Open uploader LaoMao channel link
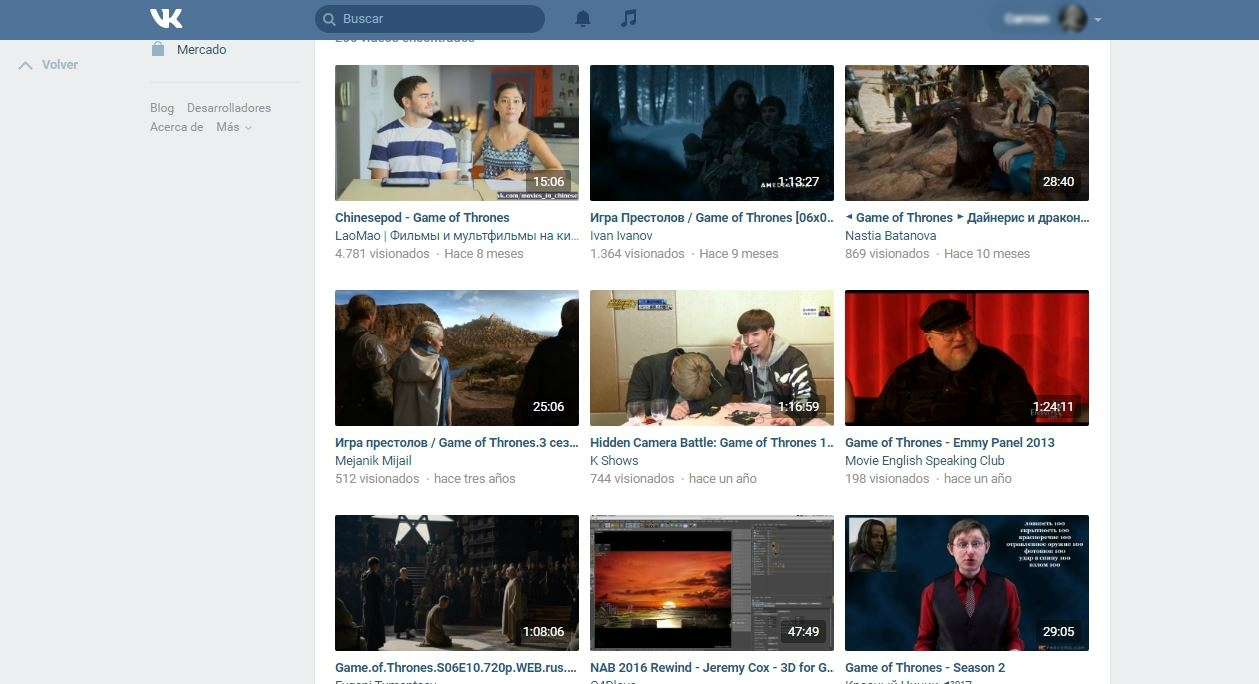 [x=457, y=236]
